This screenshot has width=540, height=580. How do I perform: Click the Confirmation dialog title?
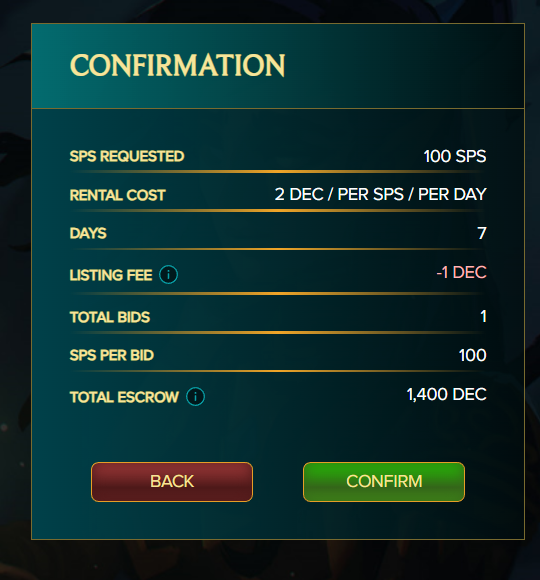point(178,65)
